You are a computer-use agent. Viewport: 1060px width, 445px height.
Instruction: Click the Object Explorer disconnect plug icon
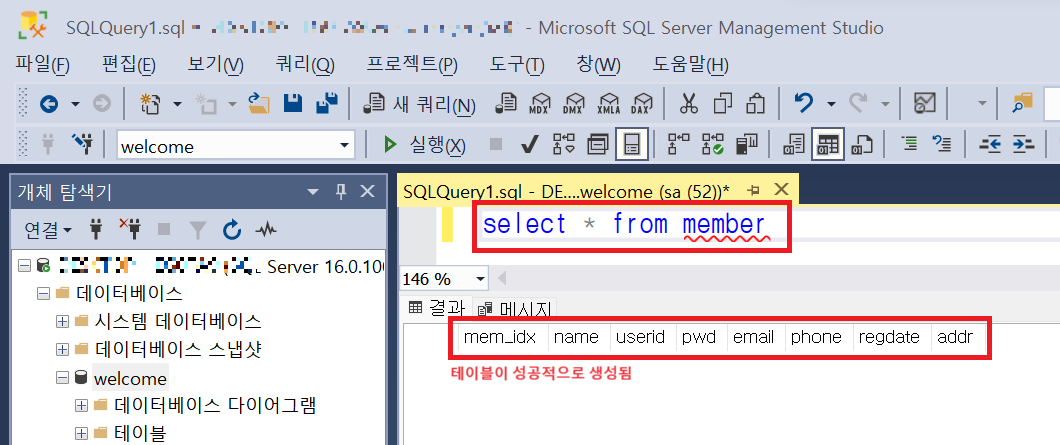pyautogui.click(x=129, y=230)
